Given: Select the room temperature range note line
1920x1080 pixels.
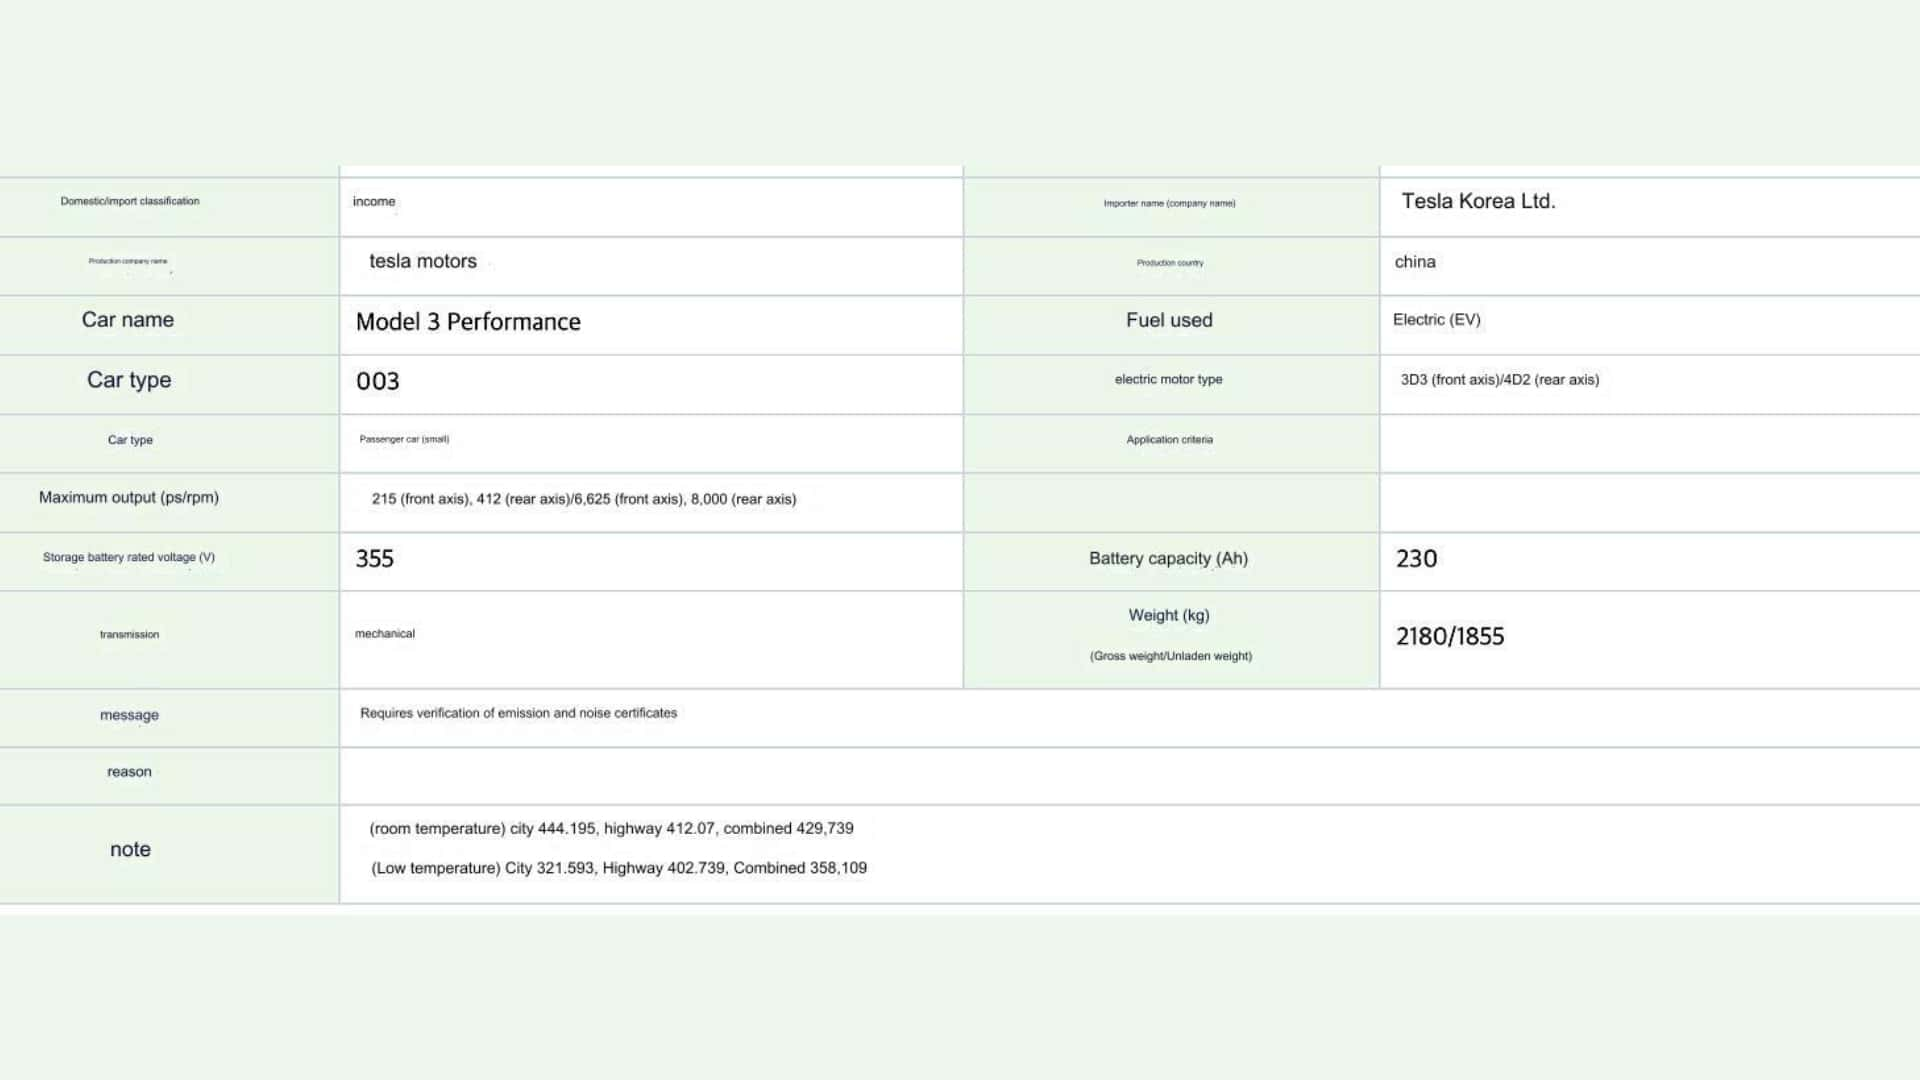Looking at the screenshot, I should pos(611,828).
